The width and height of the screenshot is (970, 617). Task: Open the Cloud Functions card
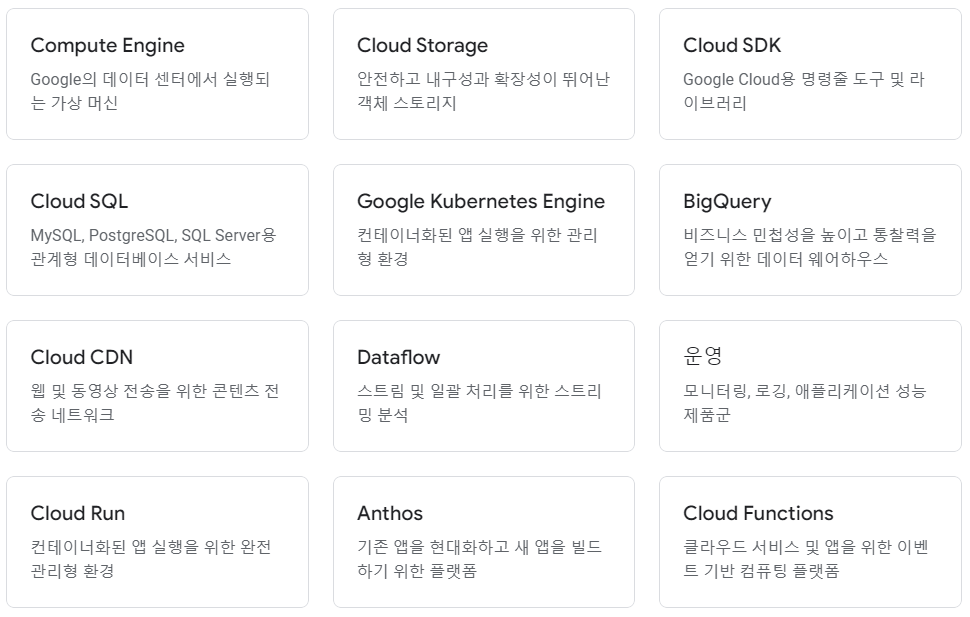coord(810,541)
